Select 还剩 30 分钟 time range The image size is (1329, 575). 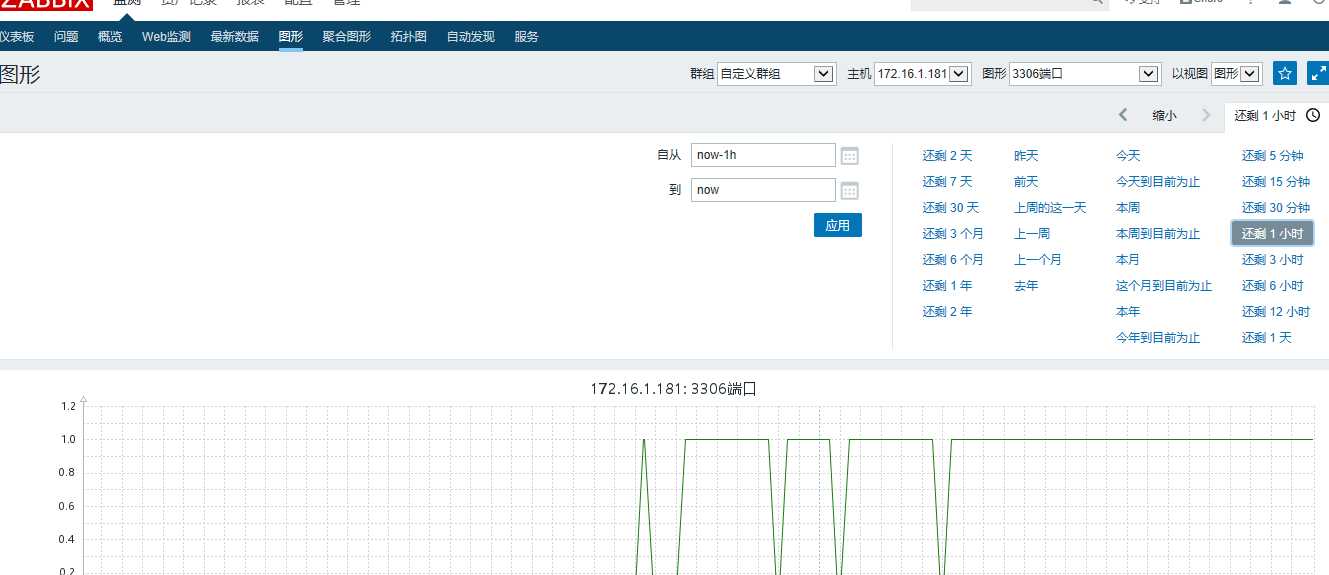[x=1276, y=208]
